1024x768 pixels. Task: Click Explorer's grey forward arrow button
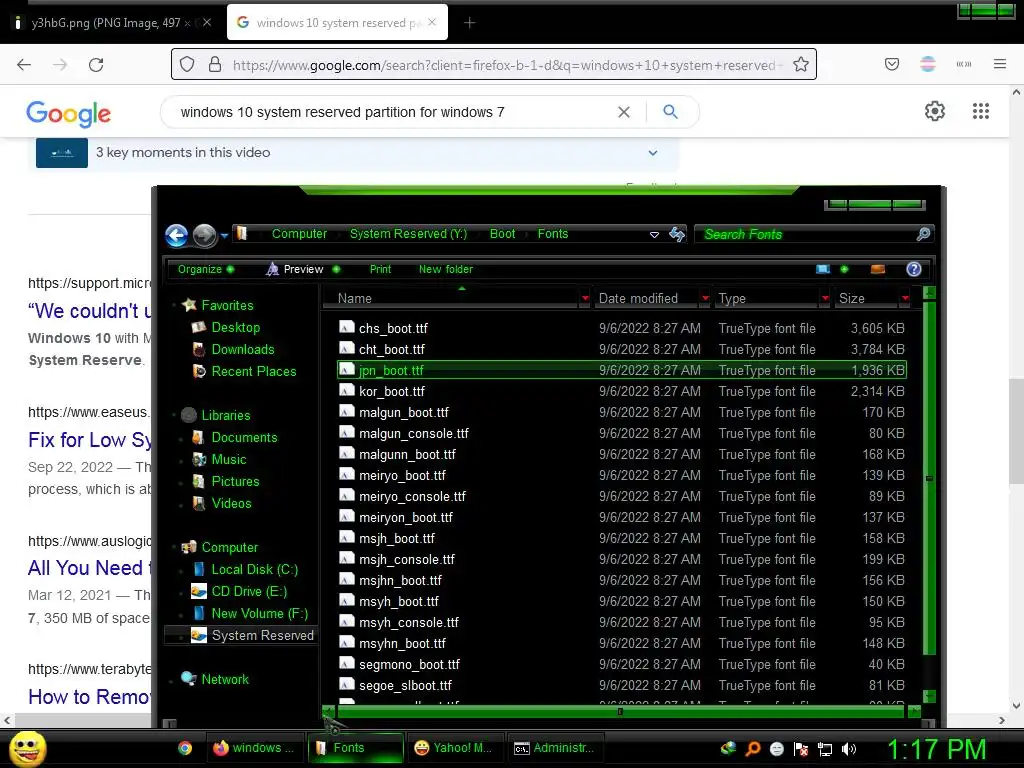pos(204,235)
